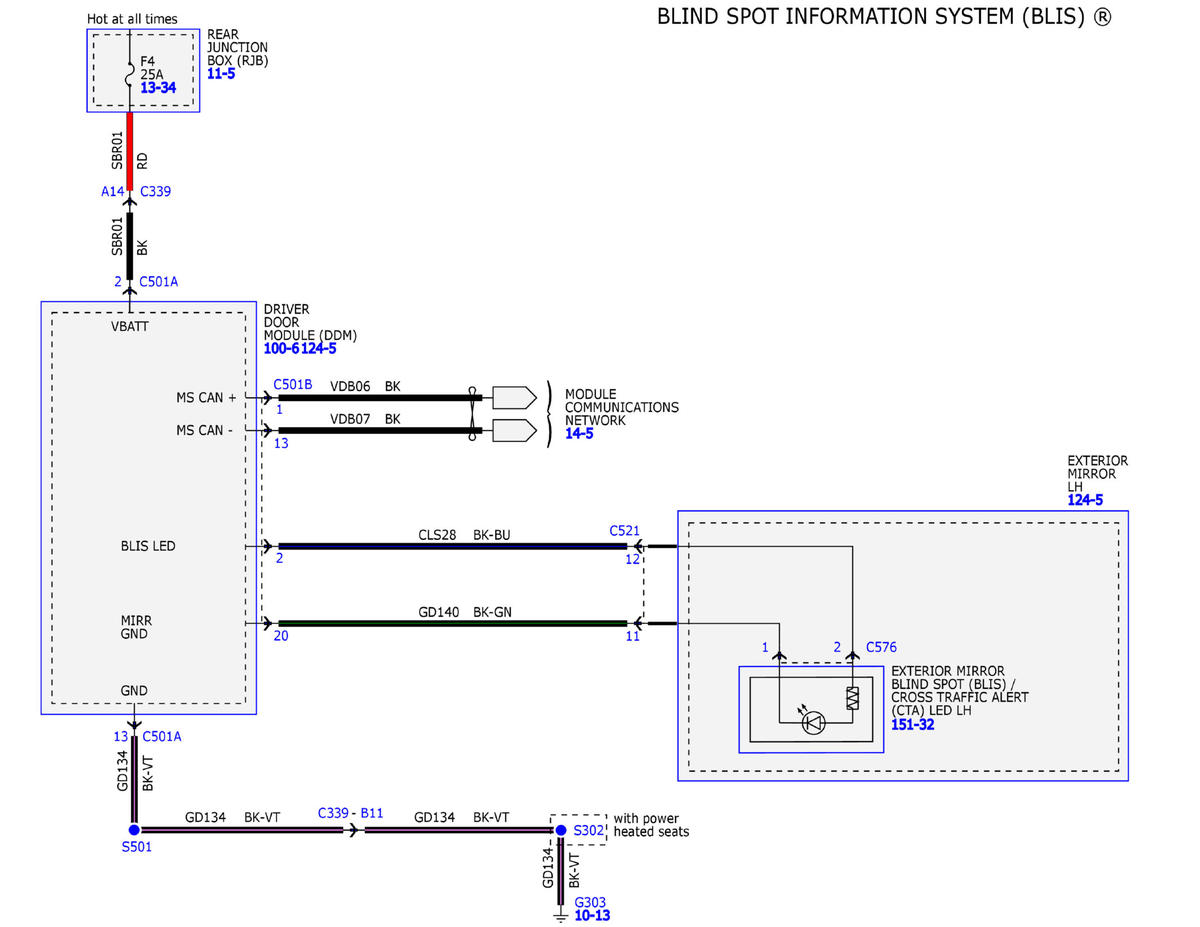Click the Driver Door Module box
Screen dimensions: 1200x927
[148, 507]
